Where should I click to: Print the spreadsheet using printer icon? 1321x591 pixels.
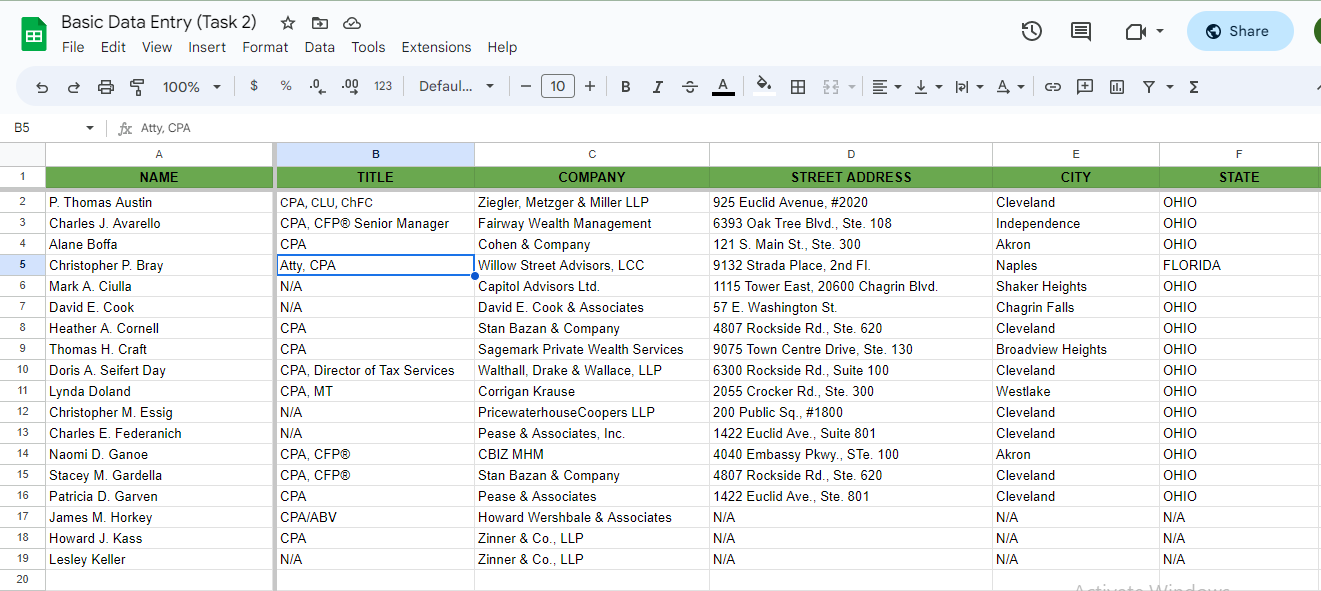106,87
